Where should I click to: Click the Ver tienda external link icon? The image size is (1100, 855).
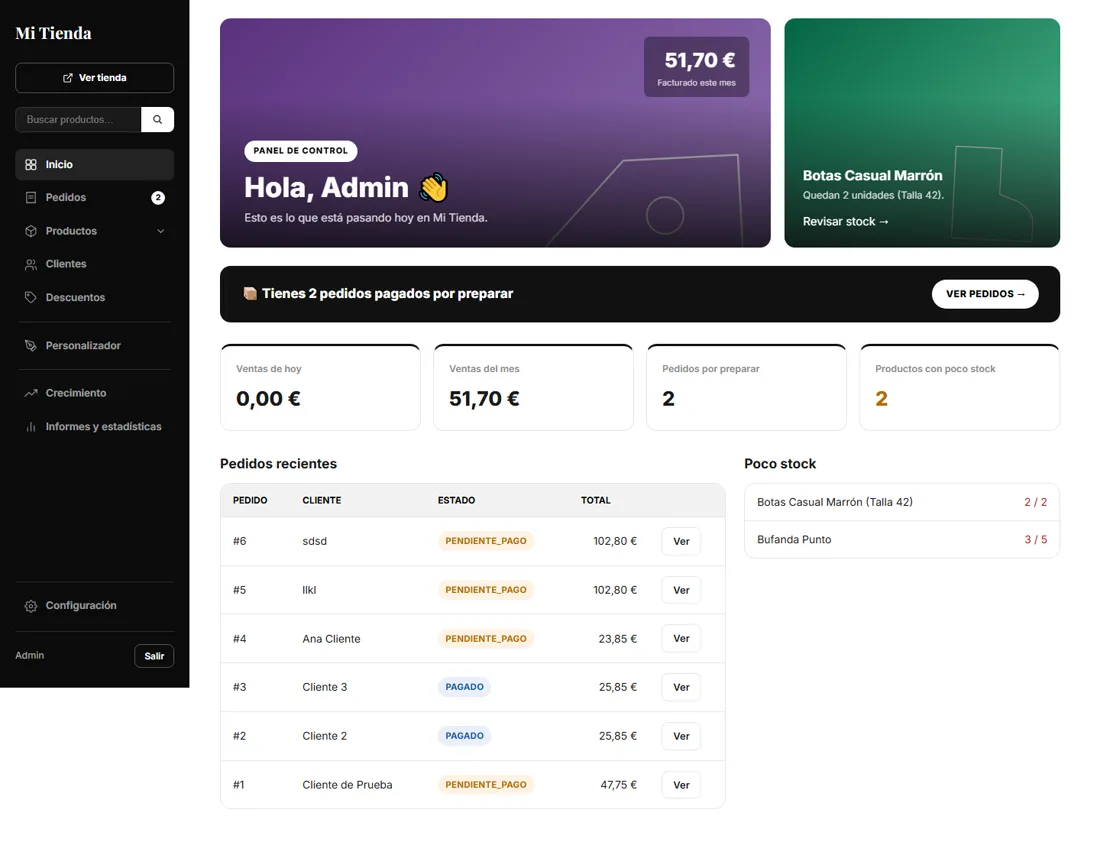point(68,78)
